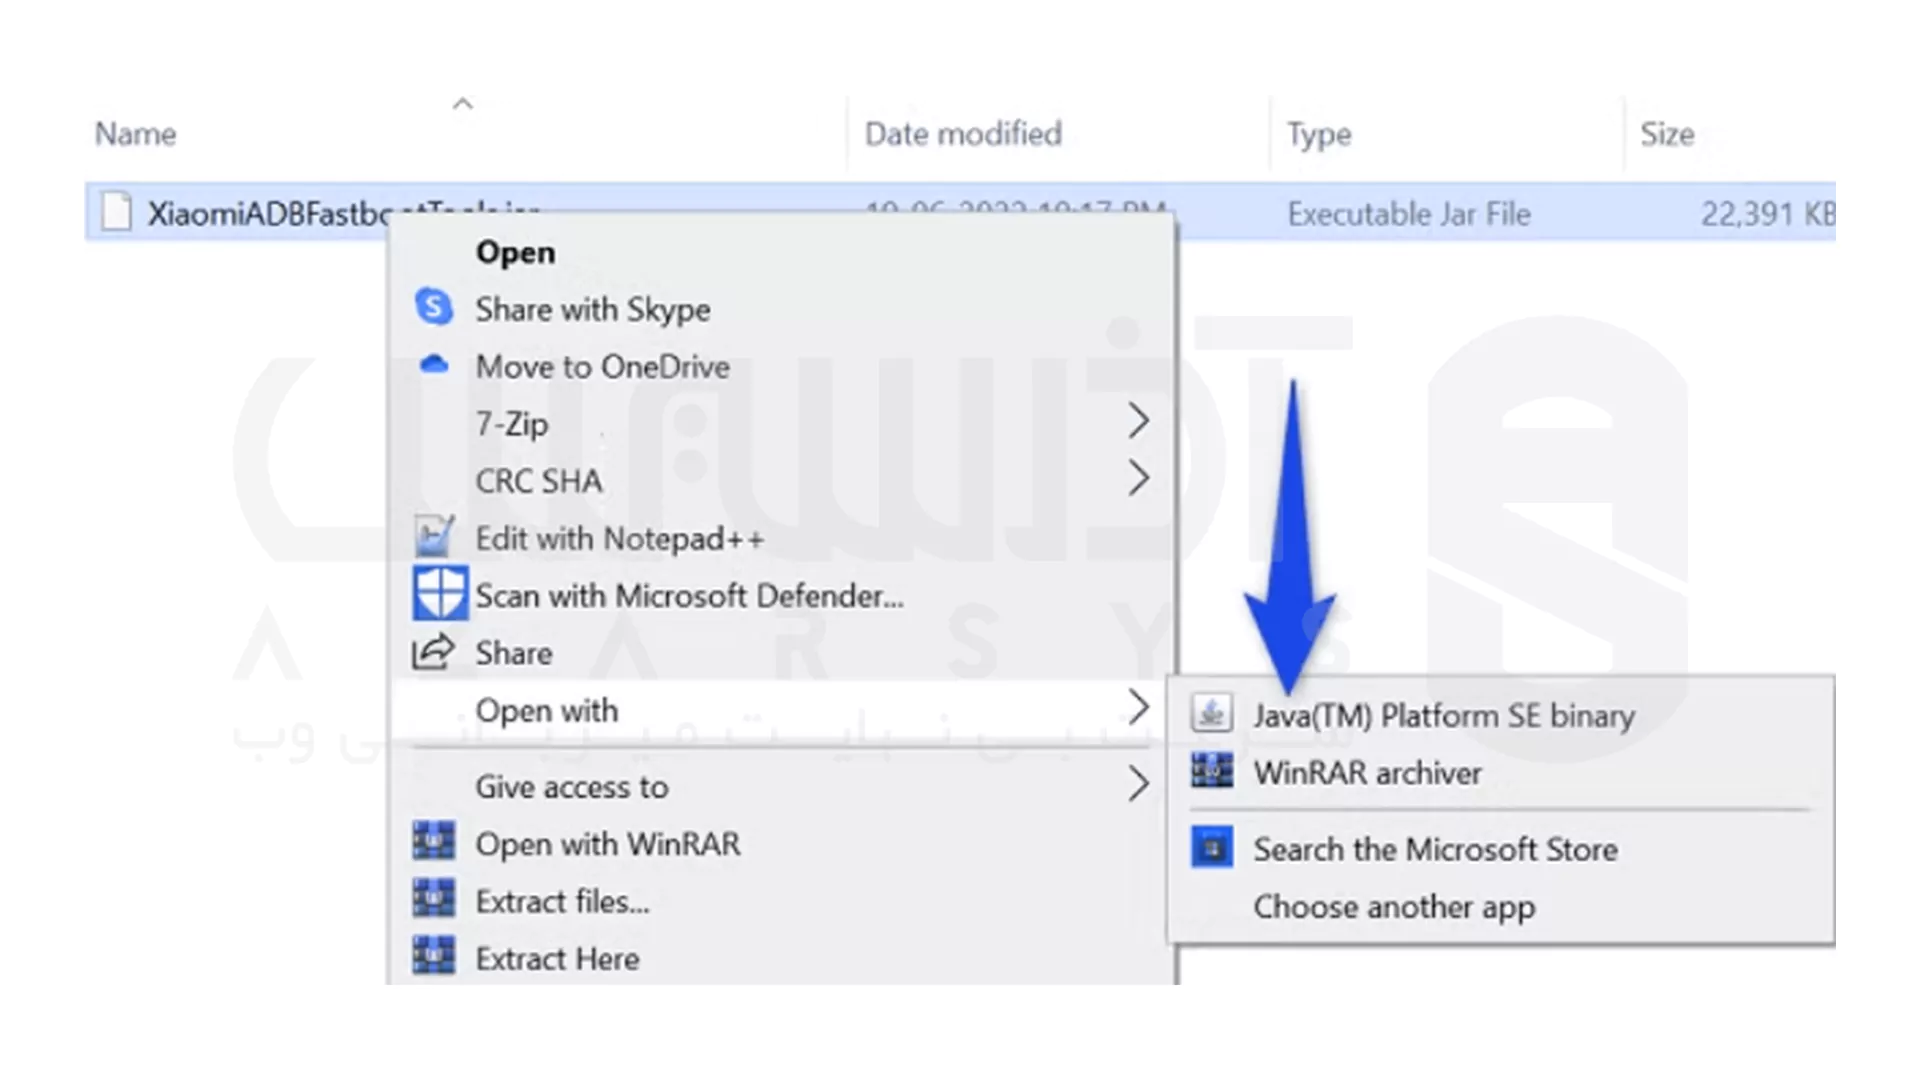This screenshot has height=1080, width=1920.
Task: Click the Skype icon in context menu
Action: pyautogui.click(x=434, y=307)
